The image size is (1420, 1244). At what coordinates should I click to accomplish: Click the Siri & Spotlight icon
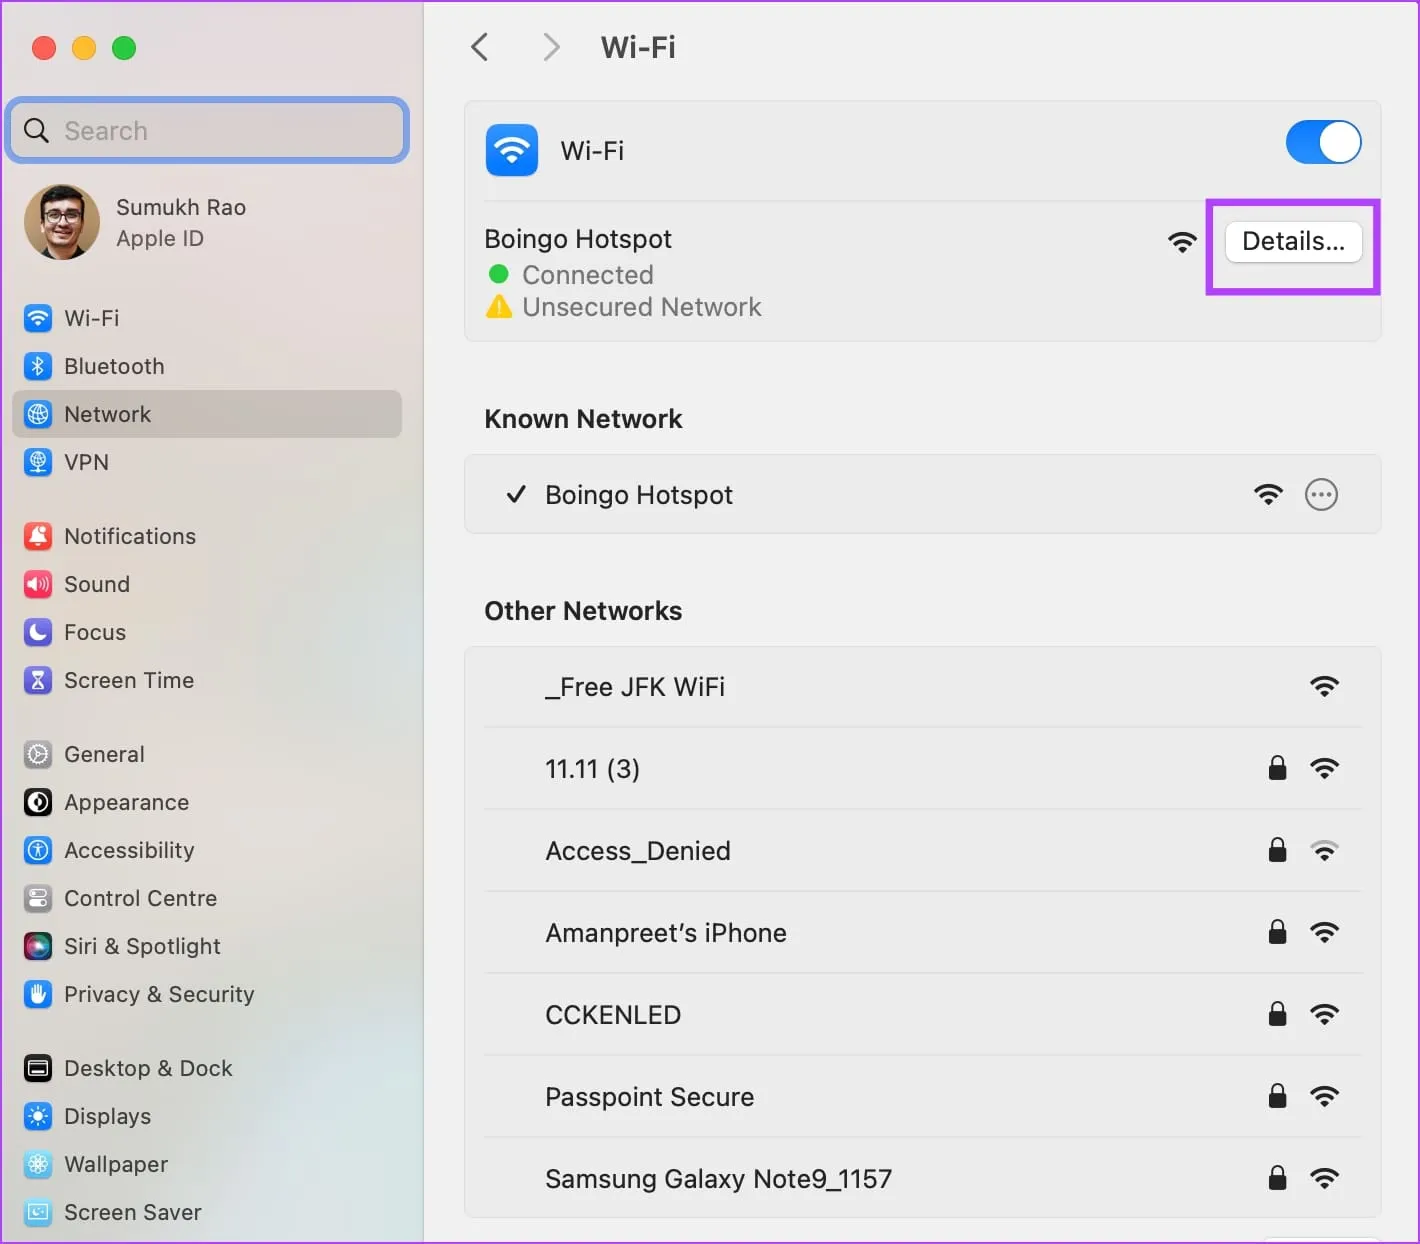tap(38, 946)
